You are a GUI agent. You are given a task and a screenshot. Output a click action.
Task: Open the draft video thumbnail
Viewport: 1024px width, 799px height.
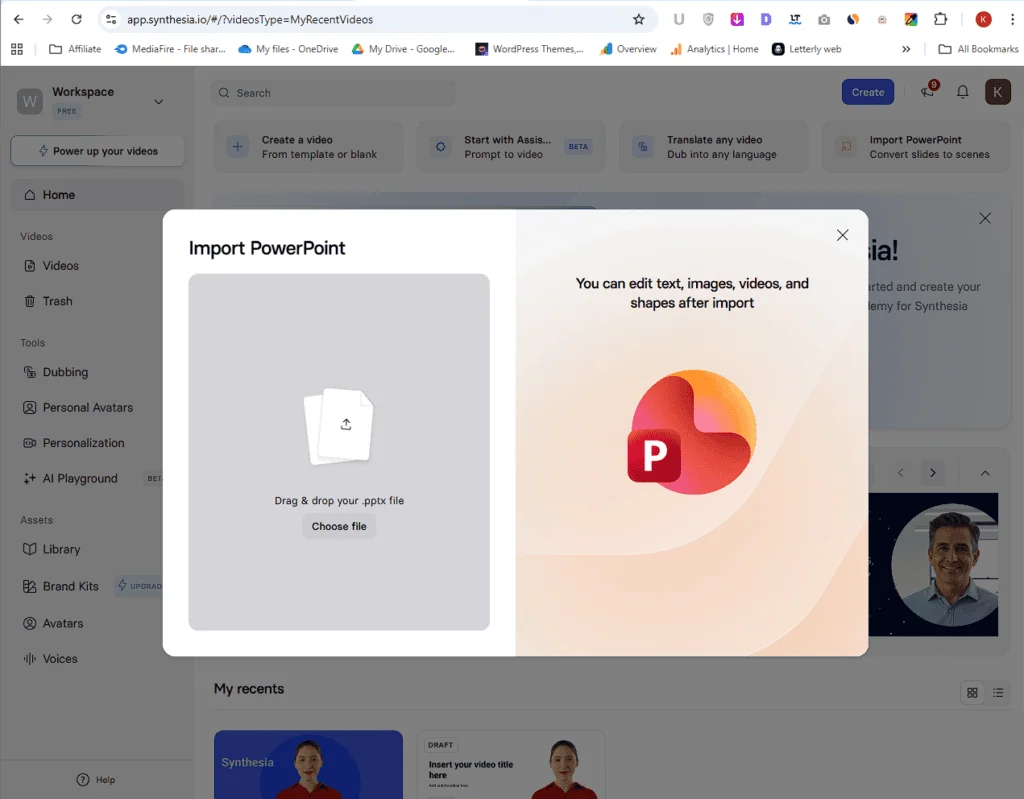point(511,764)
